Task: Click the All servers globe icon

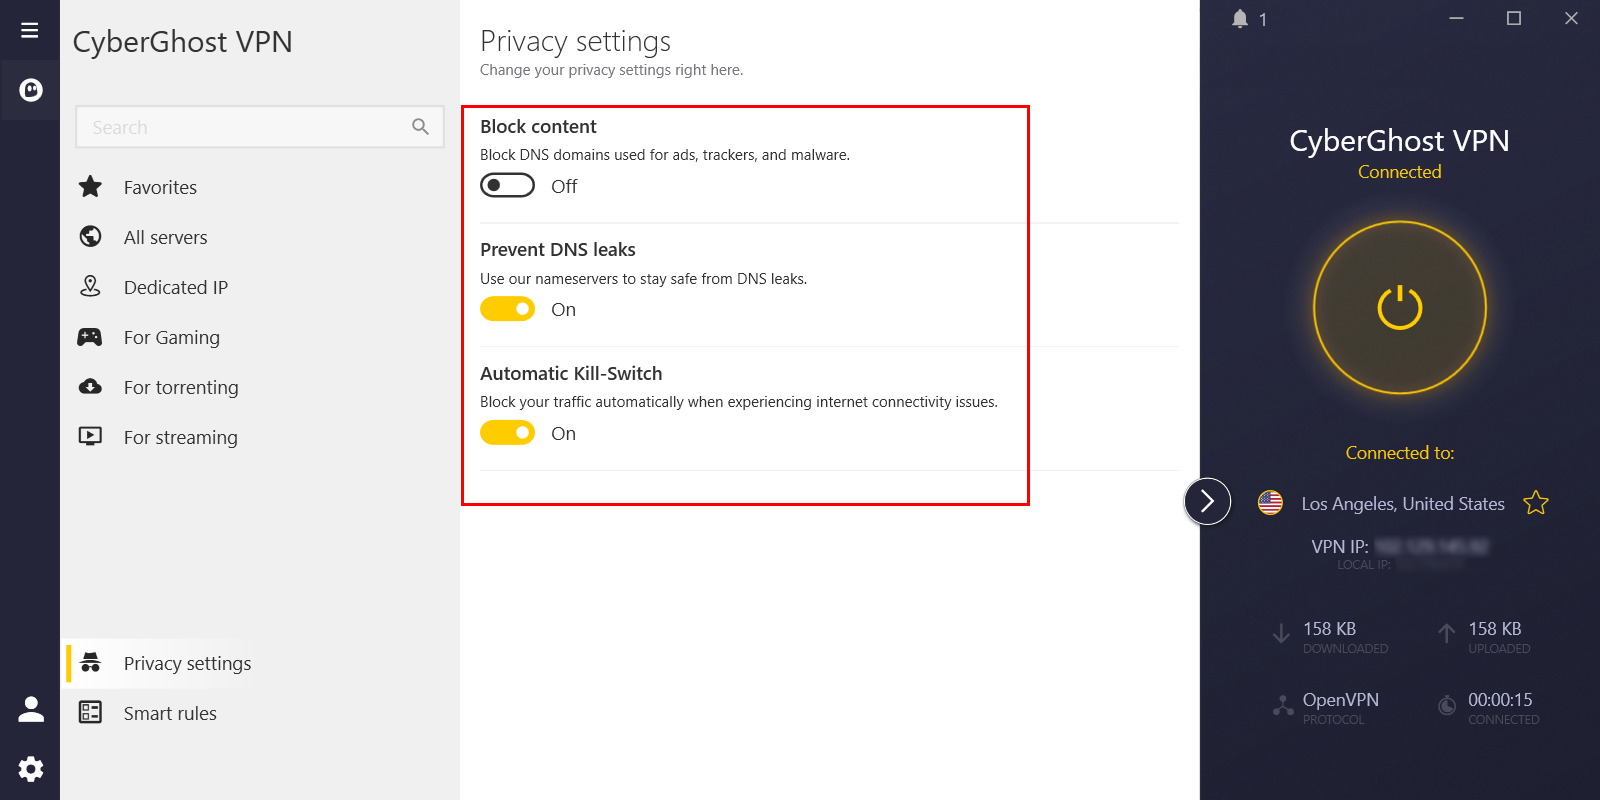Action: [91, 236]
